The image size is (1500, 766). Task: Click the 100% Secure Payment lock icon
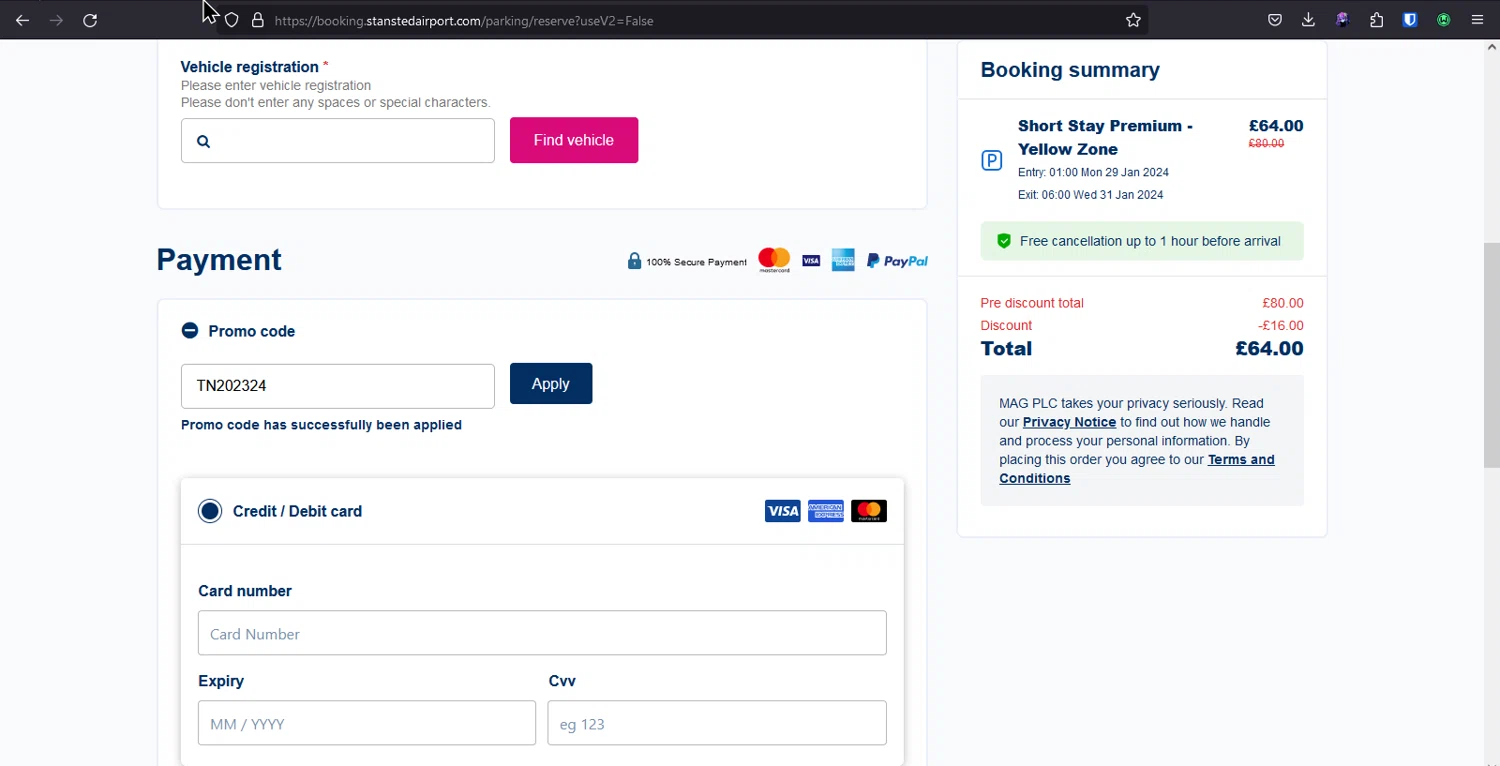point(634,261)
